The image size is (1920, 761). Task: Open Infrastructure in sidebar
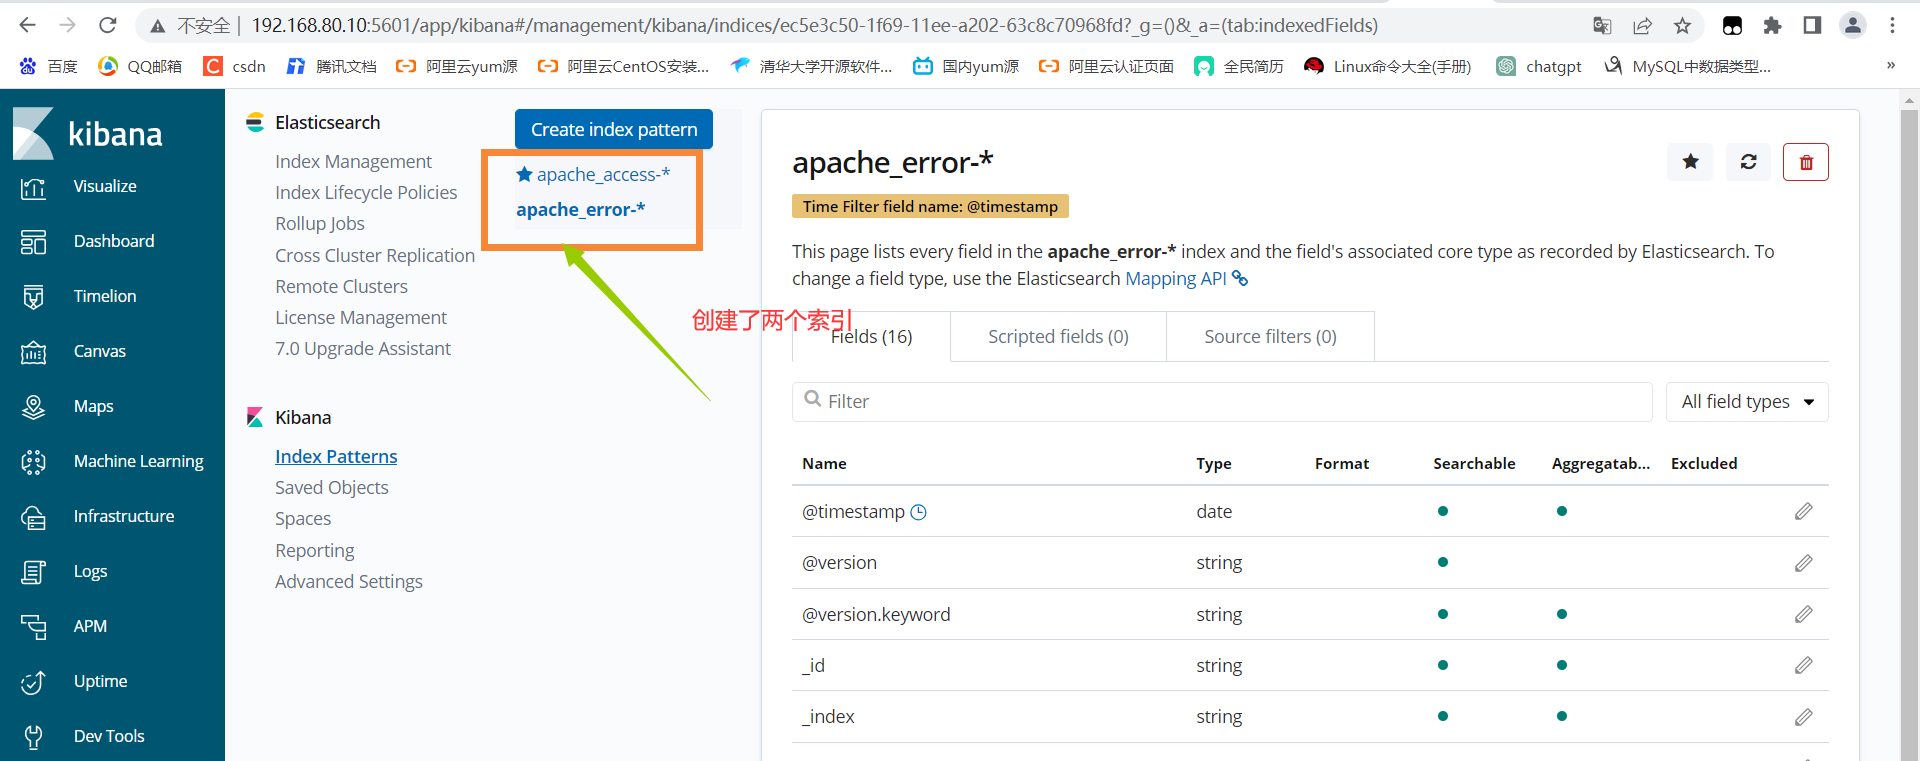click(x=124, y=517)
